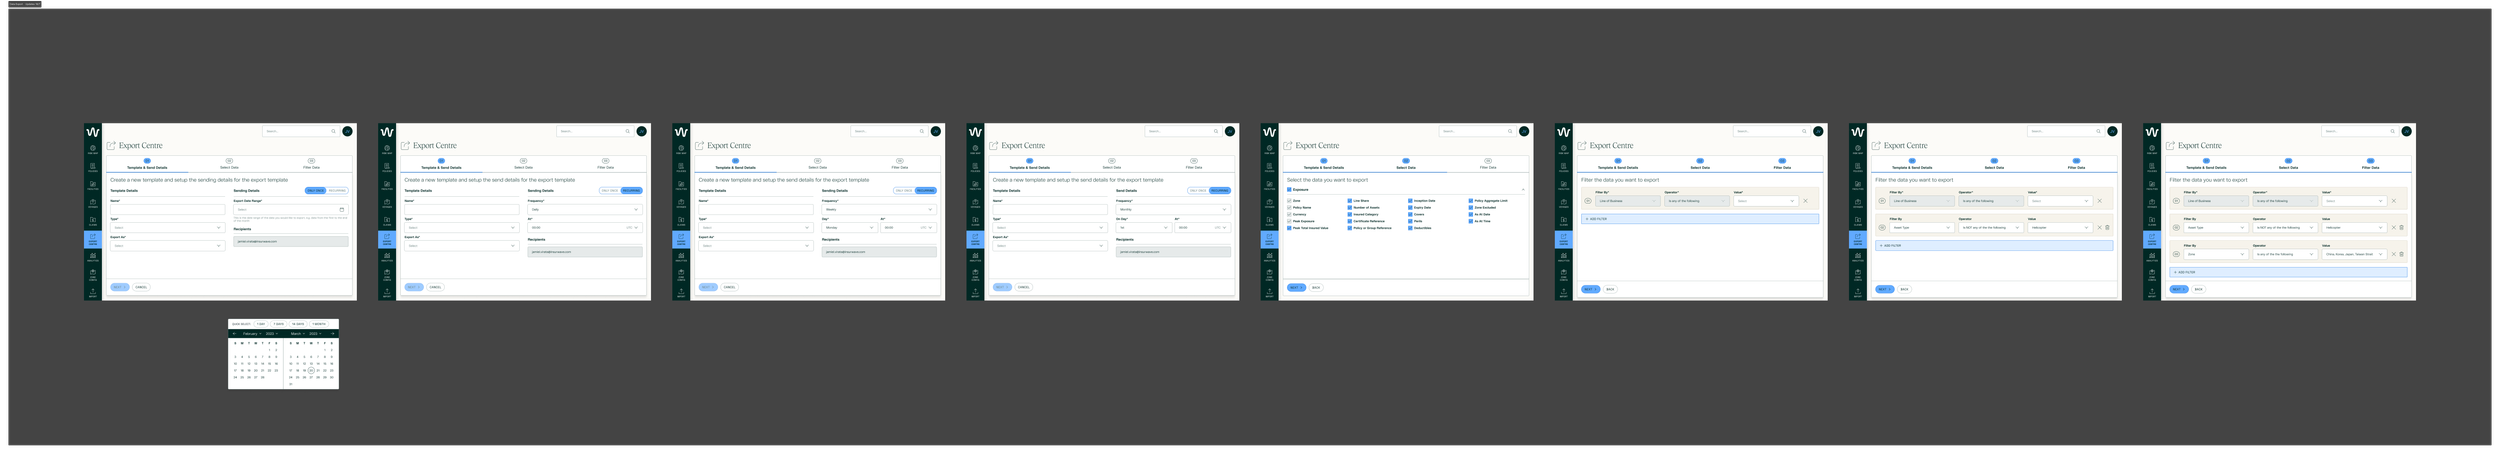Delete the Asset Type filter in two-filter frame
This screenshot has width=2500, height=454.
2107,227
